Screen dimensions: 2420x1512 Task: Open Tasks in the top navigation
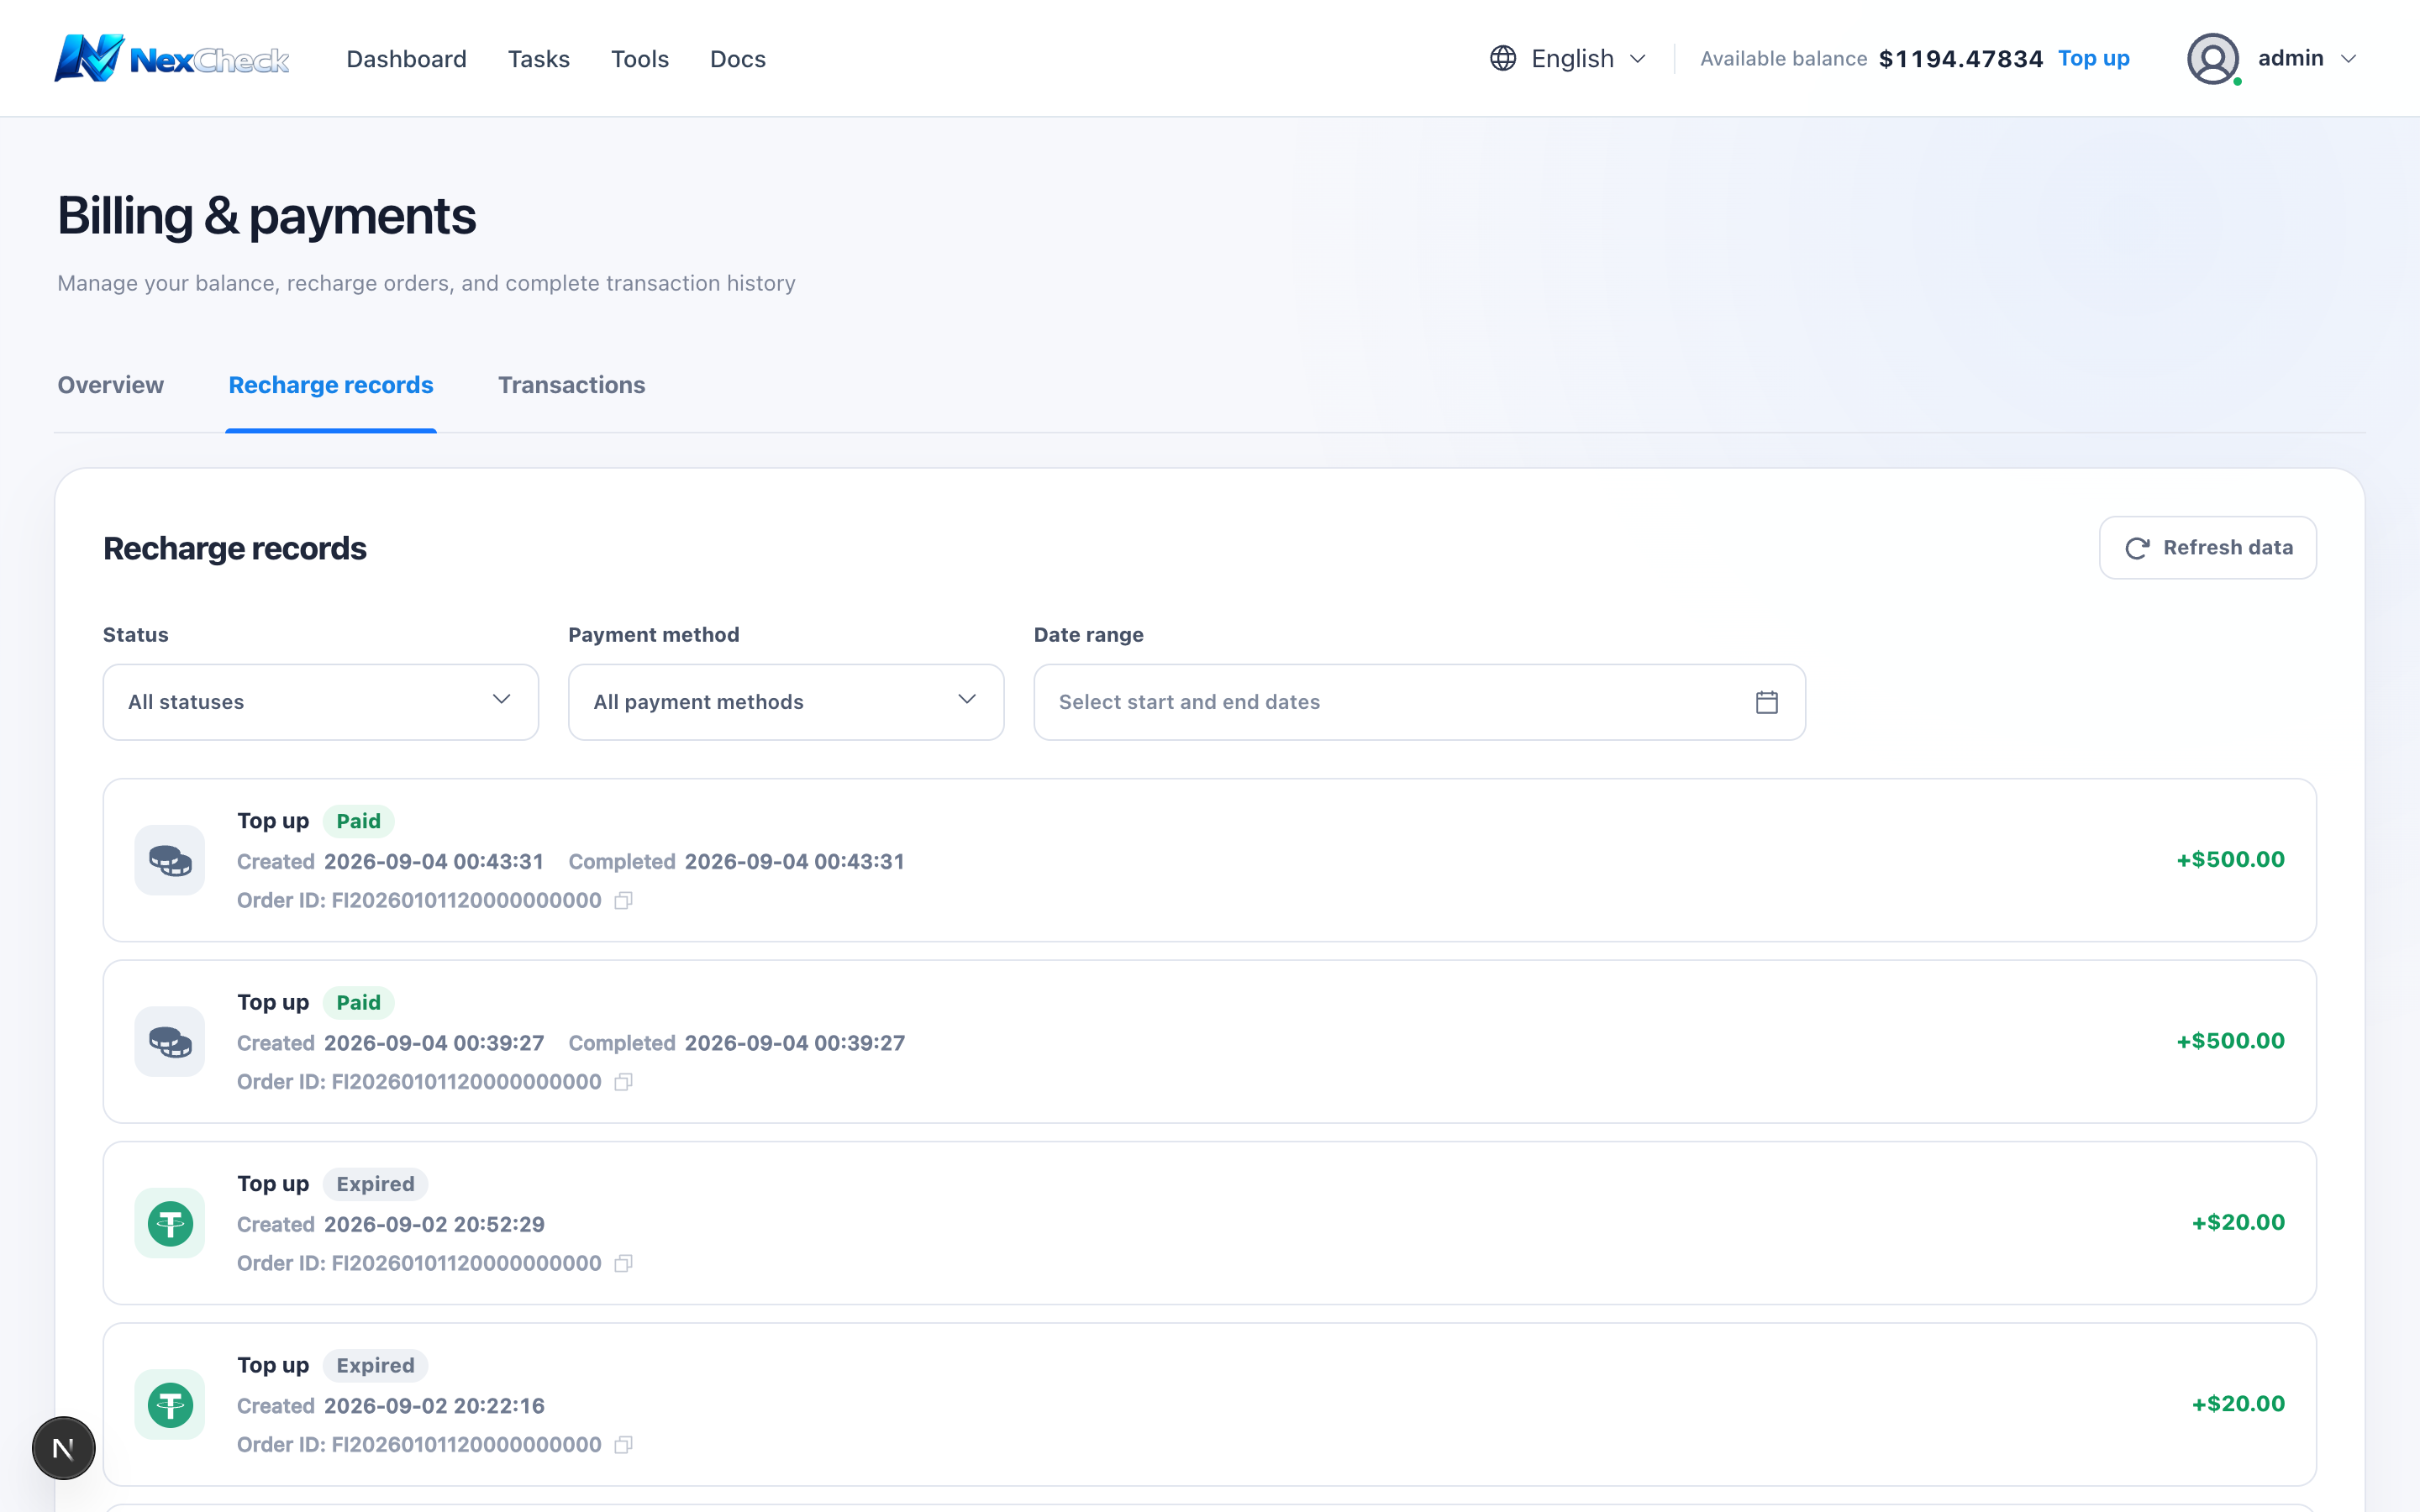[539, 59]
